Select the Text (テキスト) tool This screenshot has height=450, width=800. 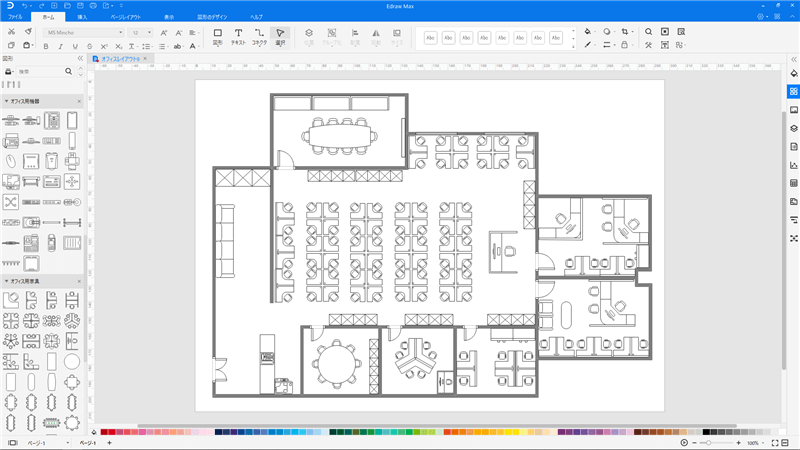[238, 36]
